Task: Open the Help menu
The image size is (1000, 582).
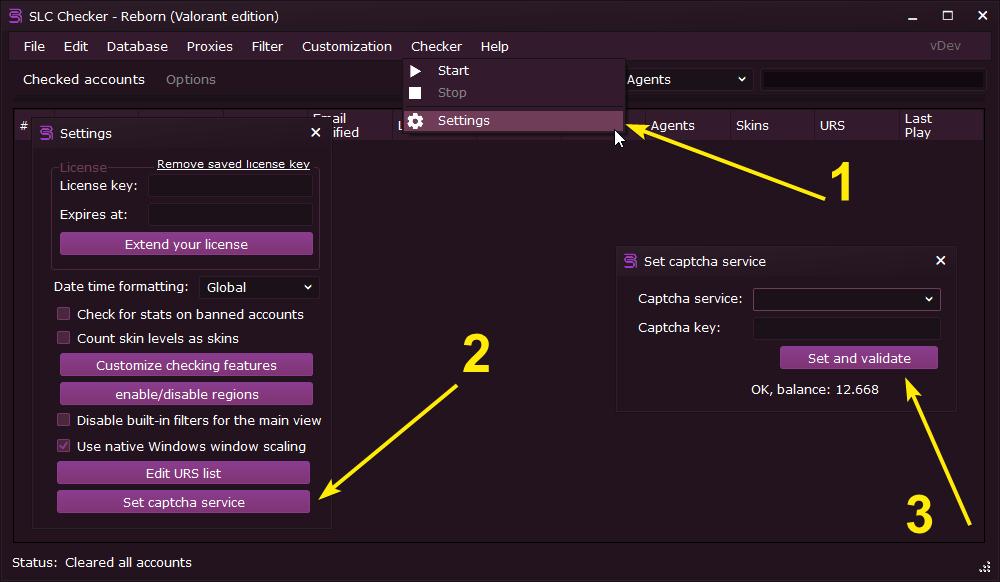Action: (x=494, y=47)
